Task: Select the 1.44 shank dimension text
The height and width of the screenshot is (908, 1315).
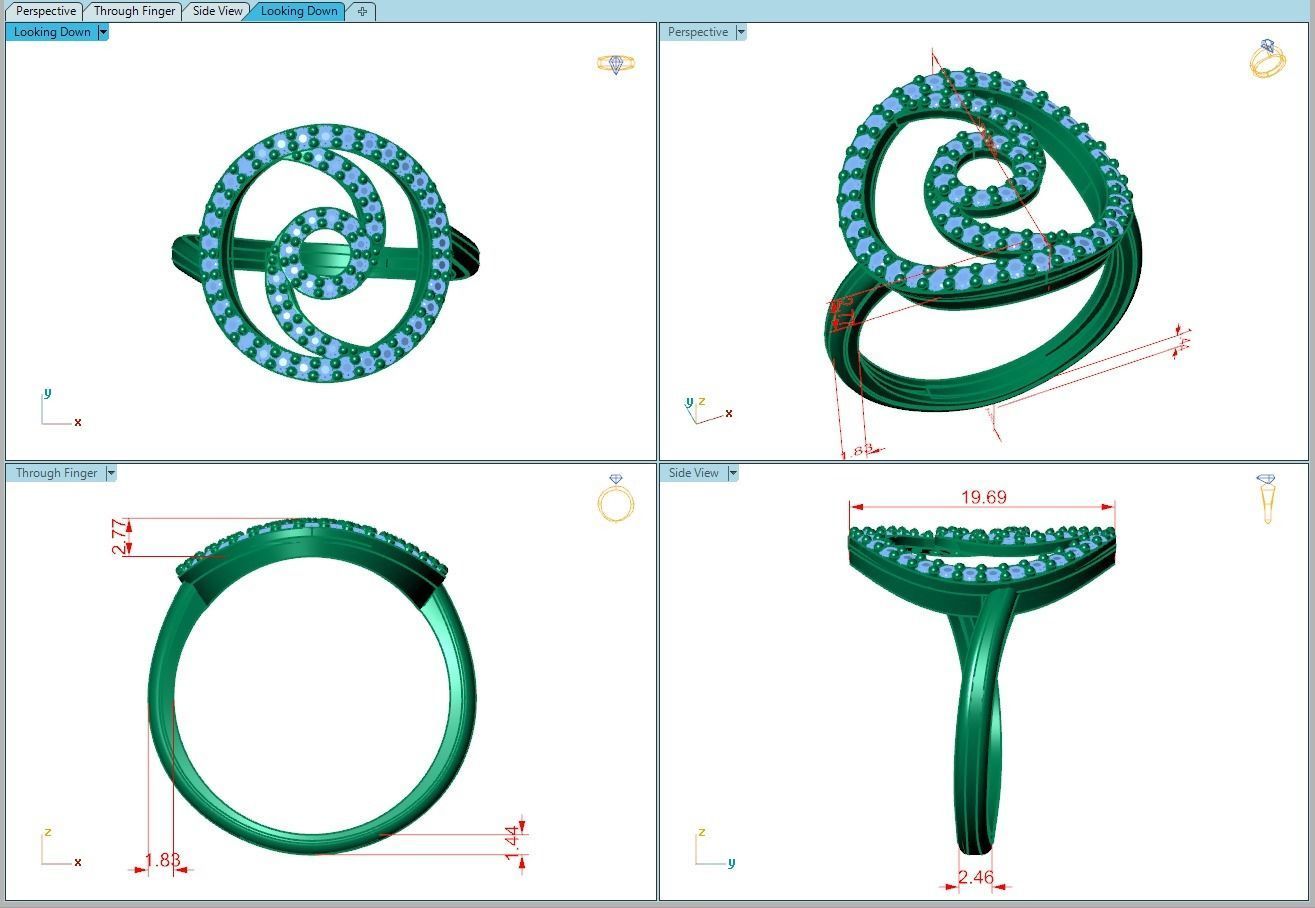Action: (512, 843)
